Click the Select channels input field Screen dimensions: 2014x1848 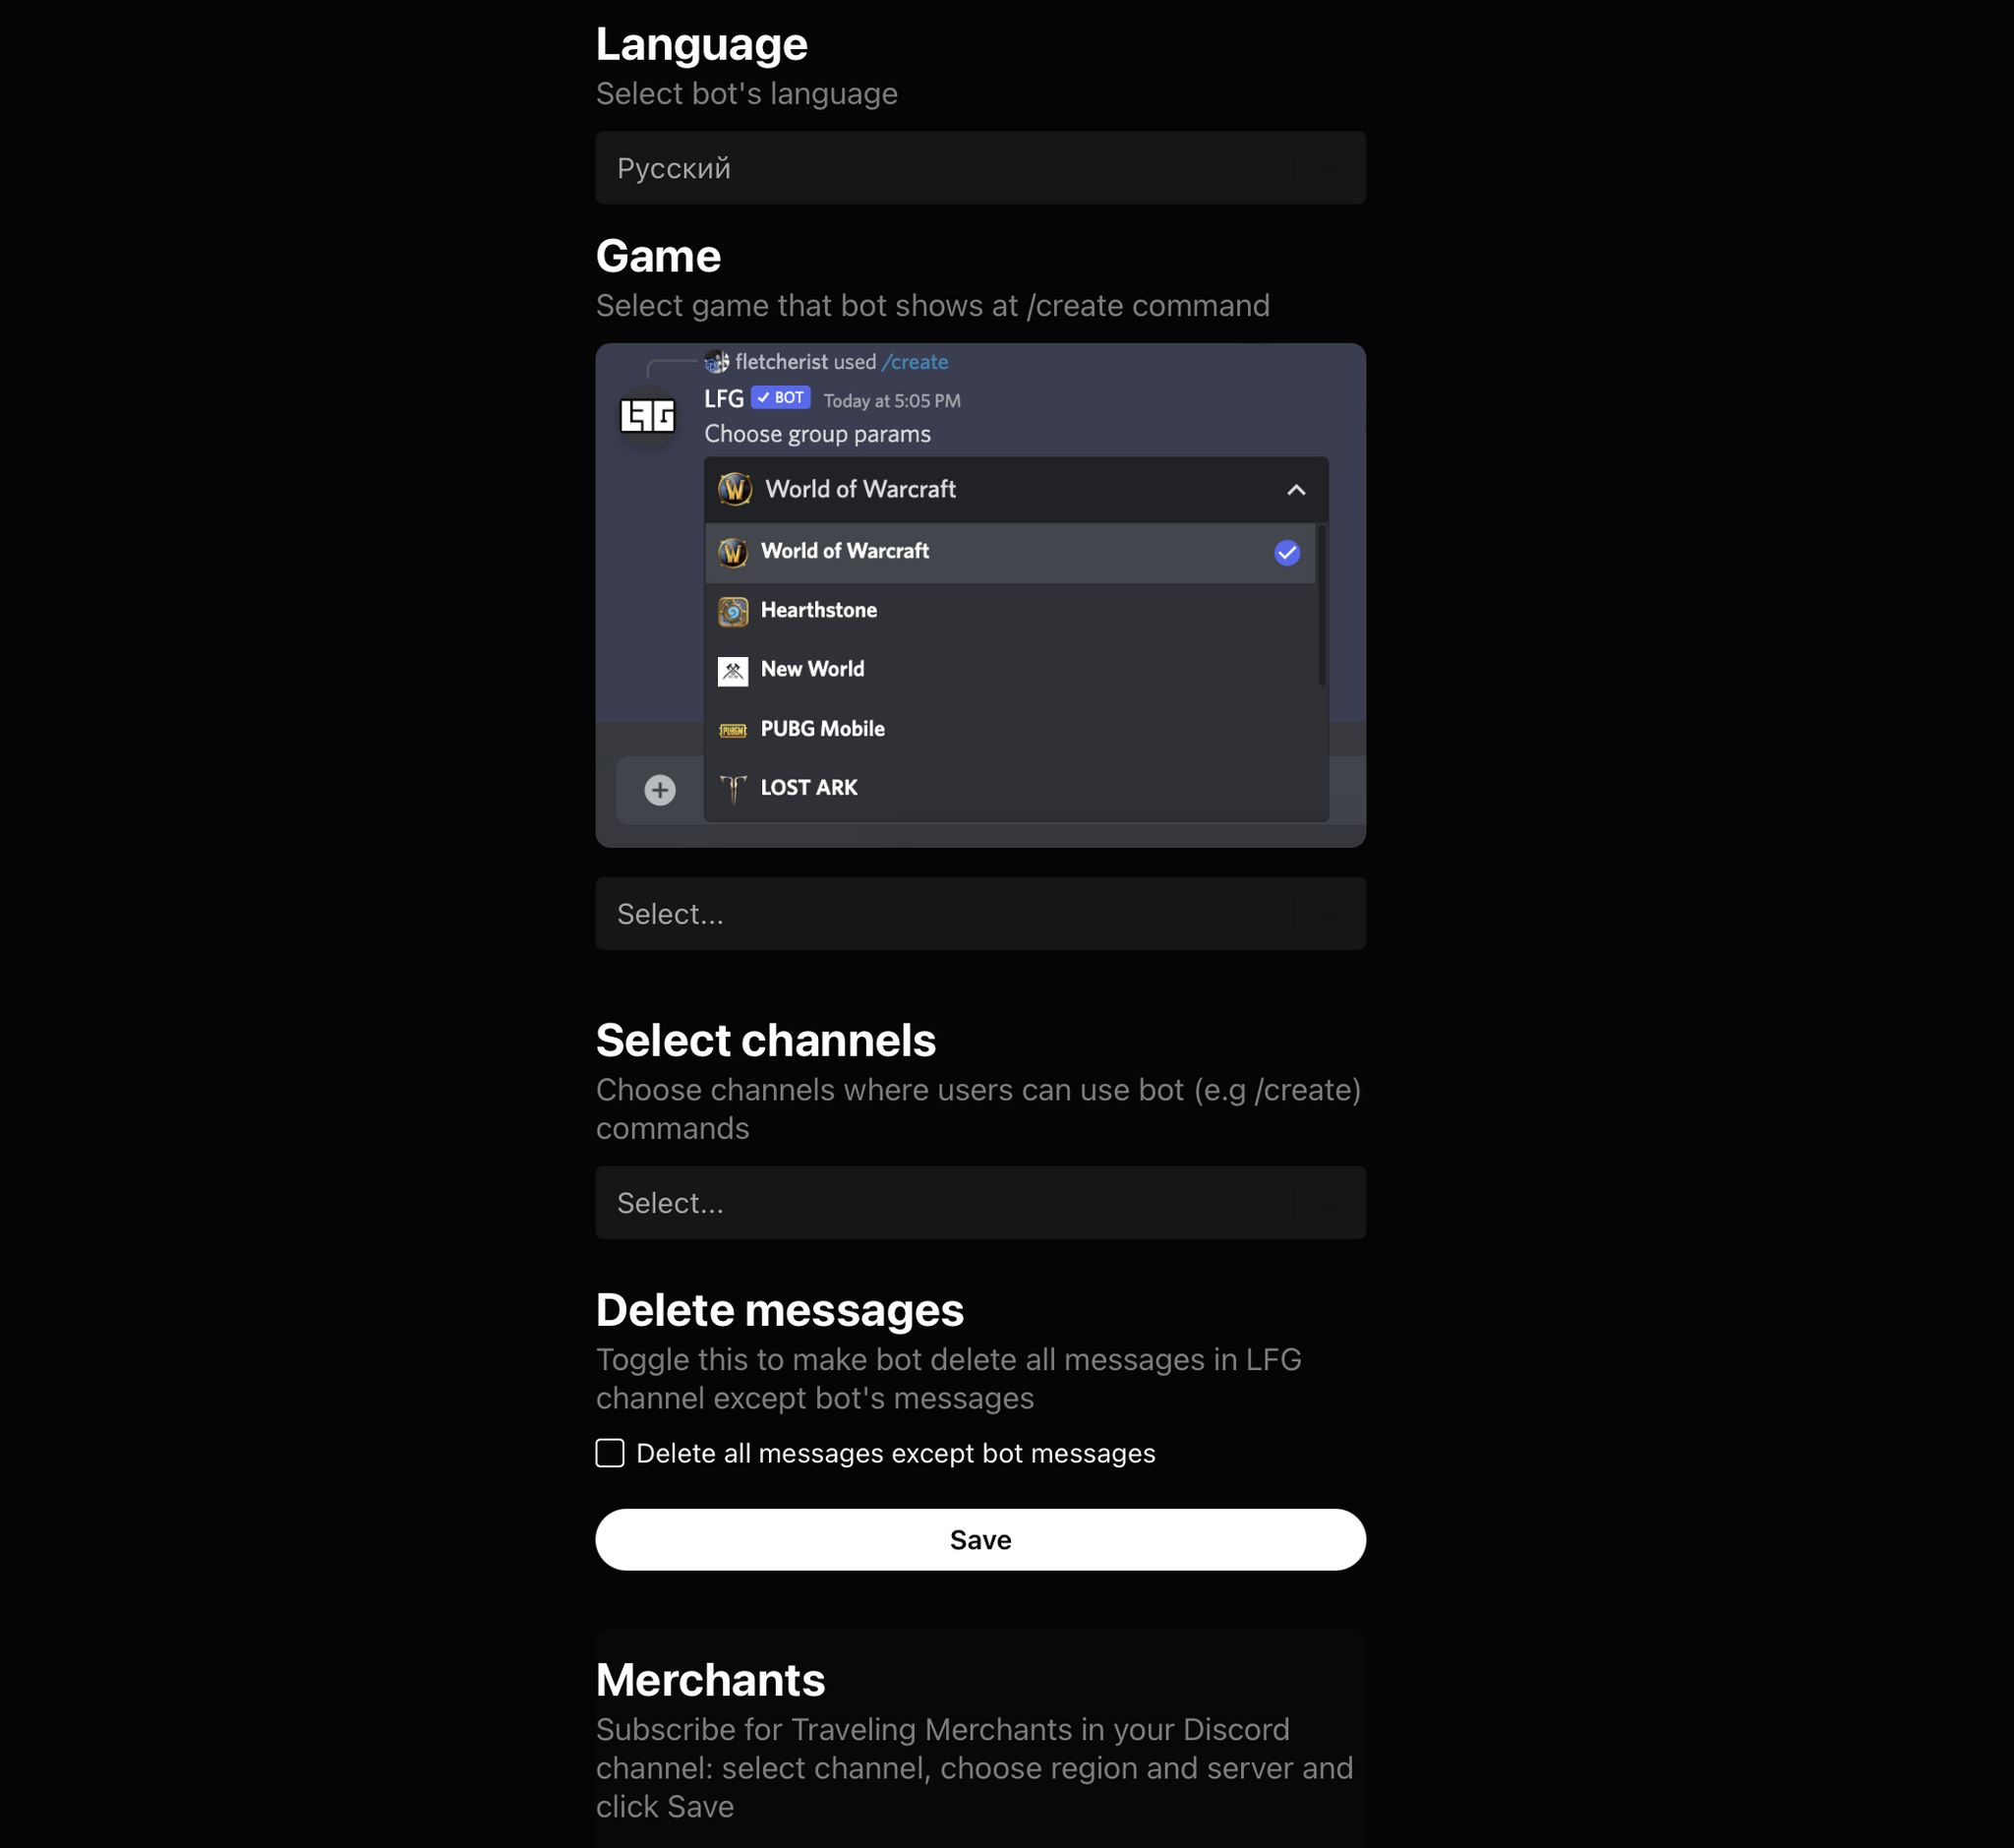pos(980,1202)
